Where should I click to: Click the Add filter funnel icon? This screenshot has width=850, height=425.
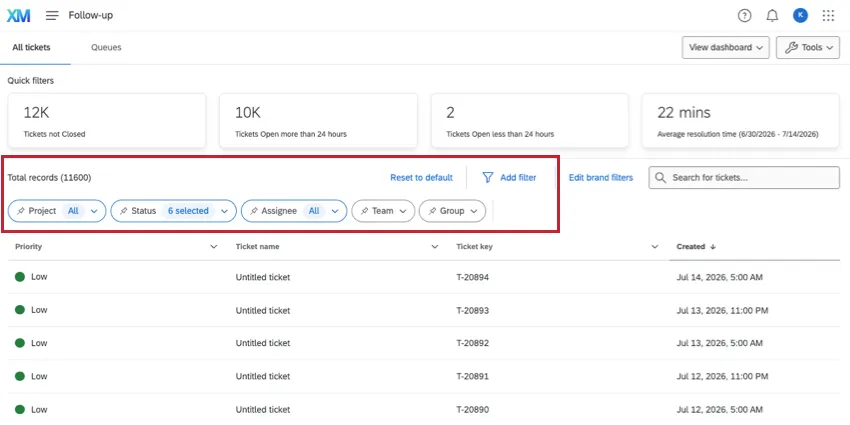click(x=488, y=177)
